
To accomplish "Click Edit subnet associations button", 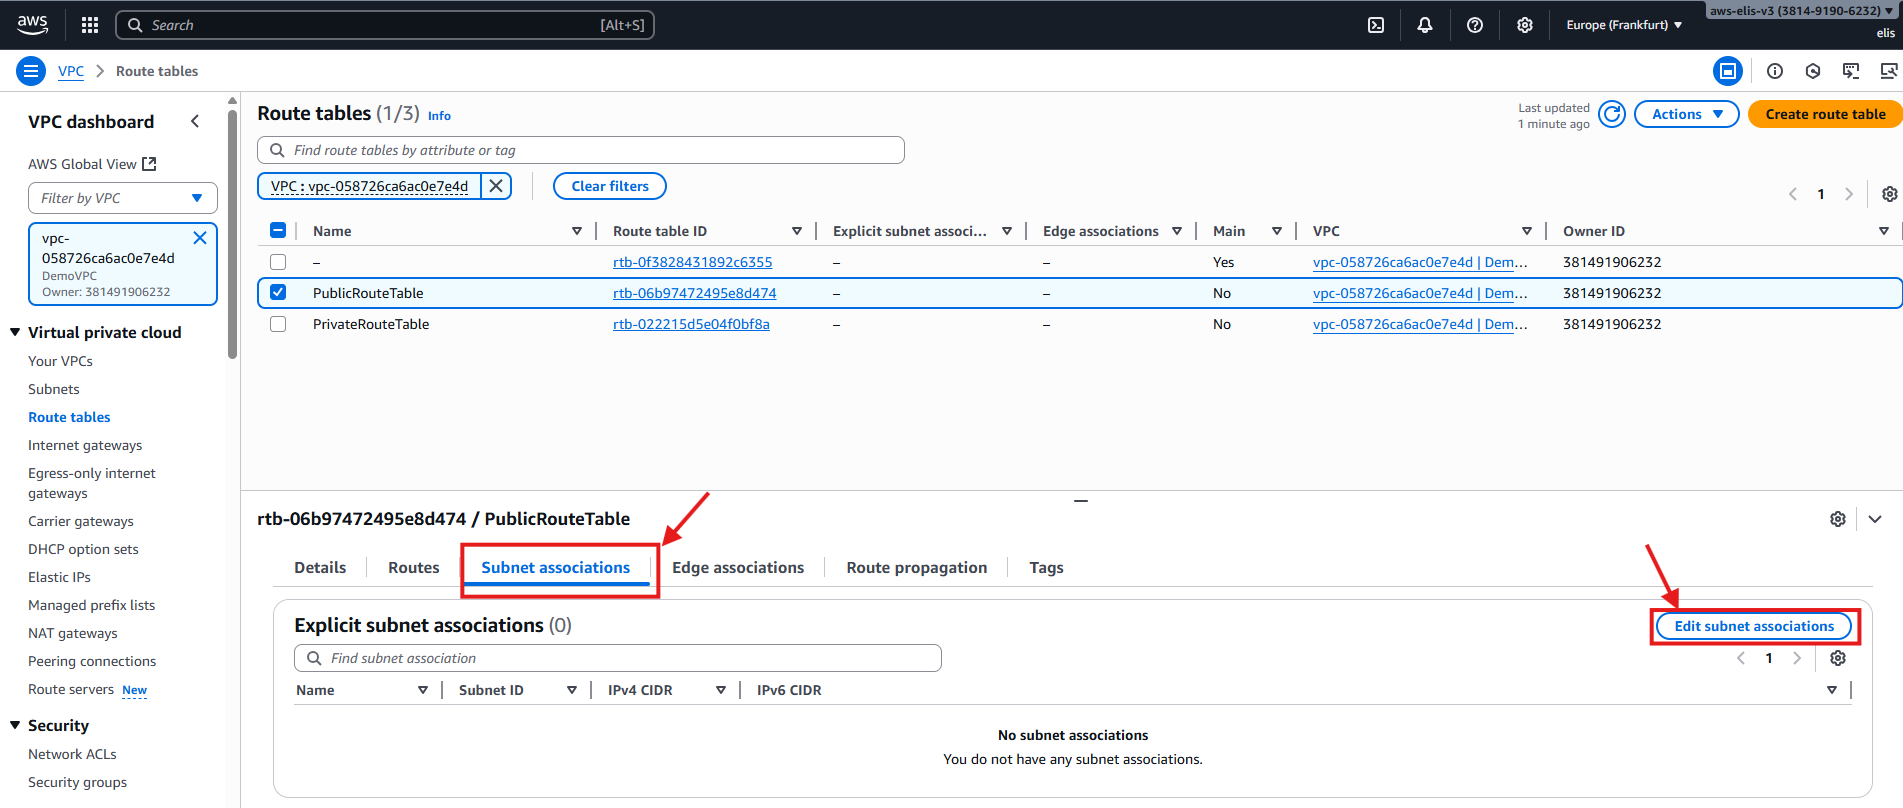I will [x=1754, y=626].
